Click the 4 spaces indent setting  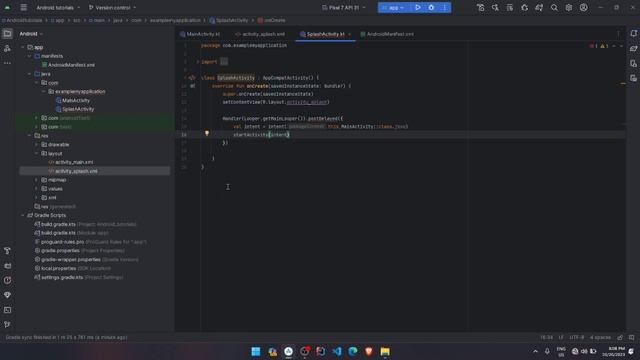(600, 337)
